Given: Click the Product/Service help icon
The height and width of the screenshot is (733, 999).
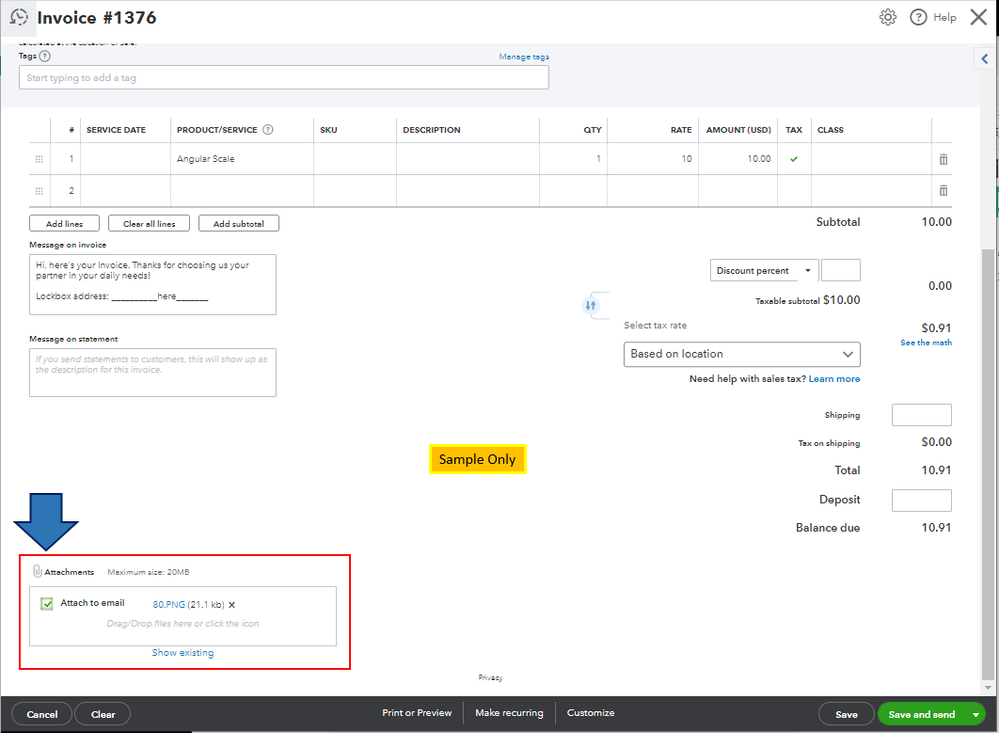Looking at the screenshot, I should tap(268, 129).
